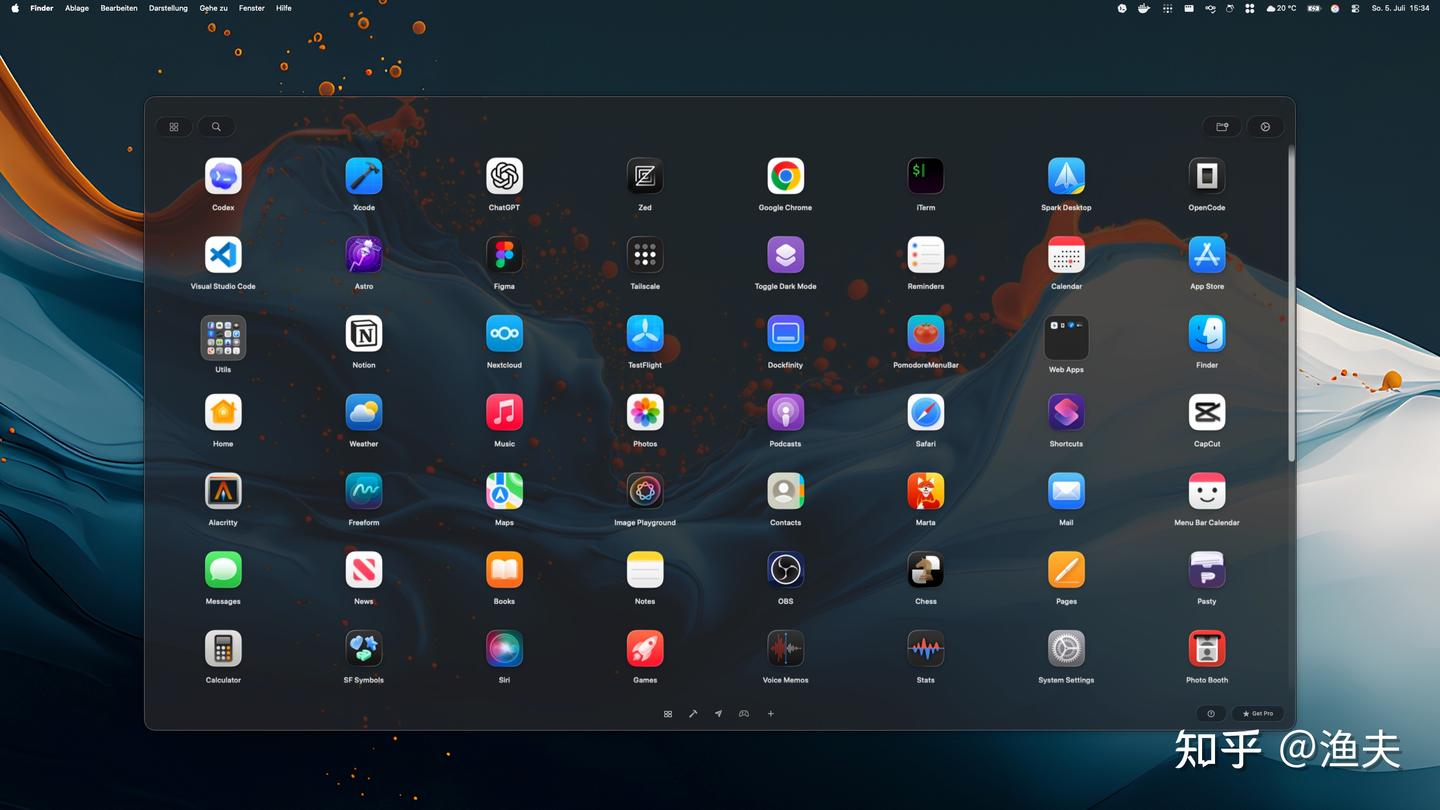Launch Podcasts
The width and height of the screenshot is (1440, 810).
[785, 412]
